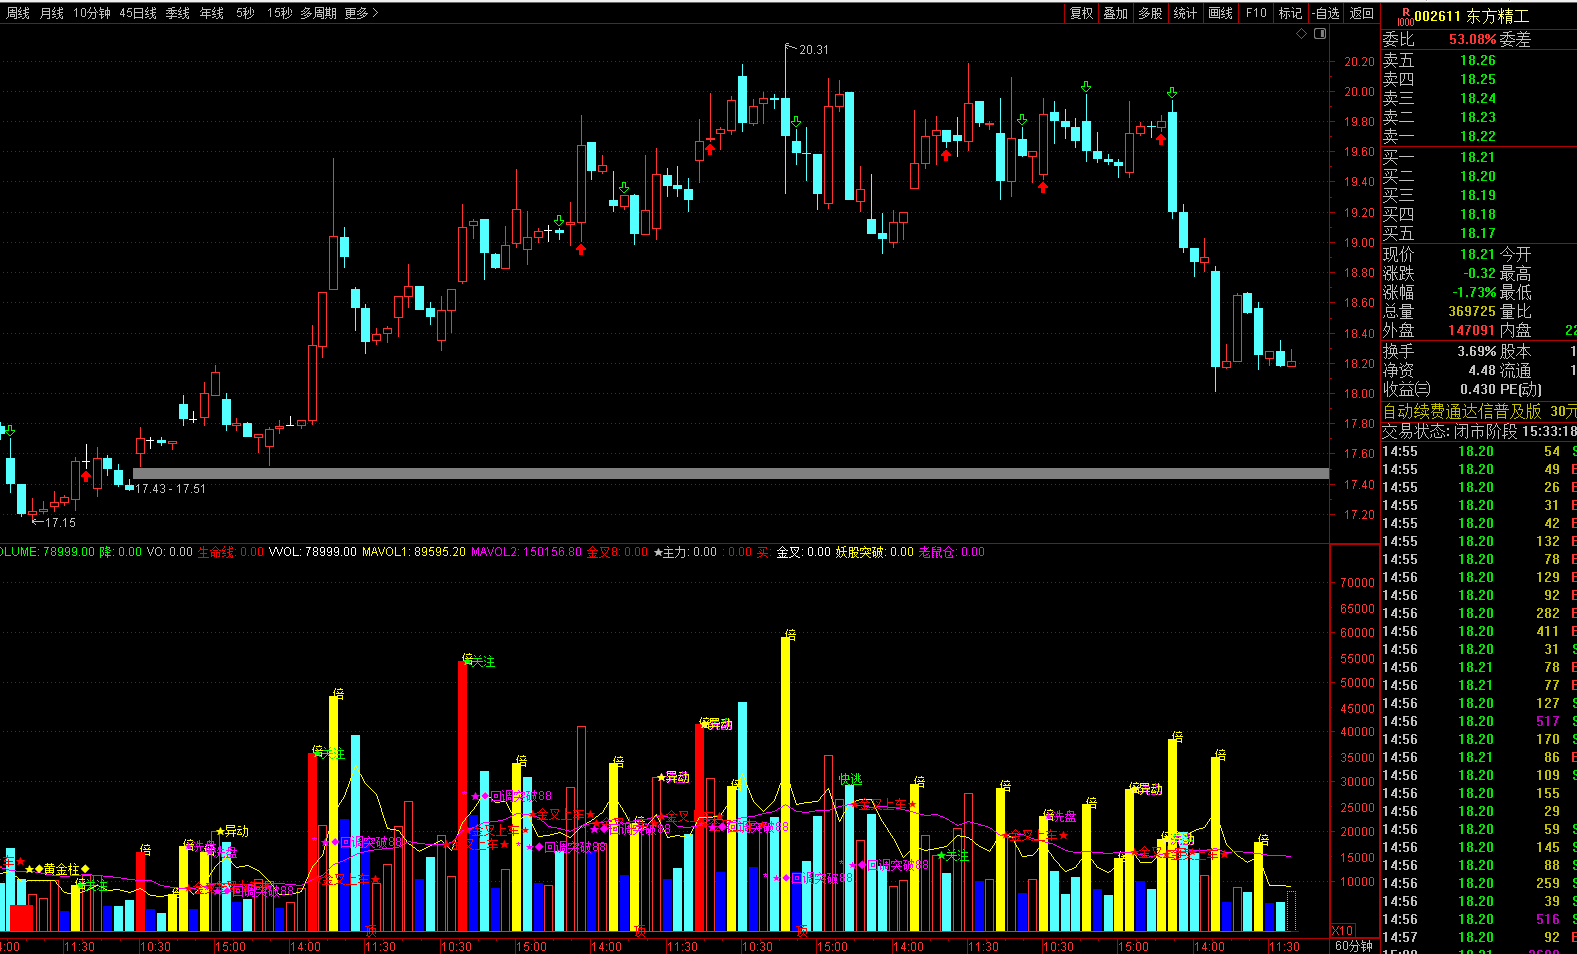Select the 5秒 chart period
Viewport: 1577px width, 954px height.
point(245,13)
